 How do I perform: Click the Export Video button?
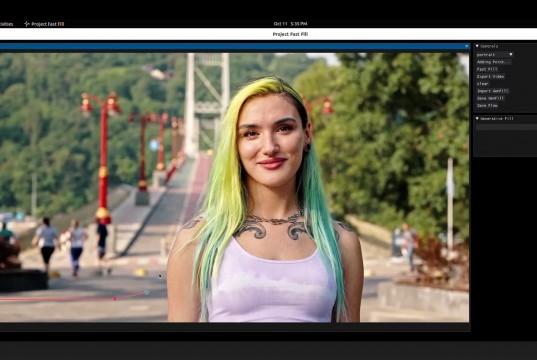[x=490, y=76]
